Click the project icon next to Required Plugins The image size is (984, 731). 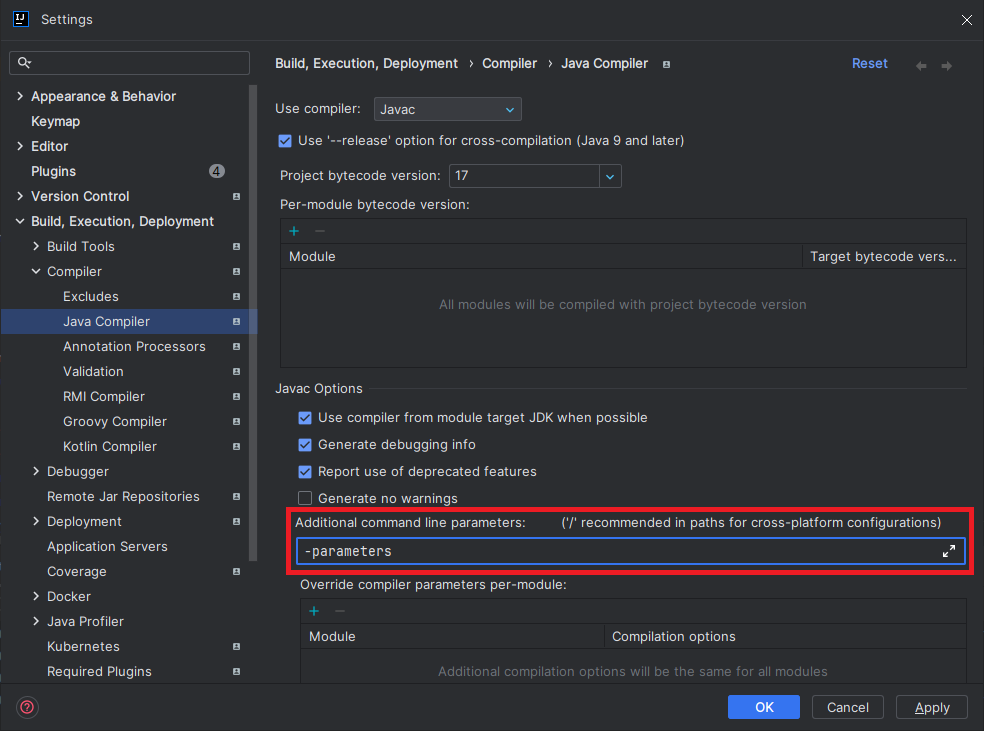pyautogui.click(x=237, y=671)
